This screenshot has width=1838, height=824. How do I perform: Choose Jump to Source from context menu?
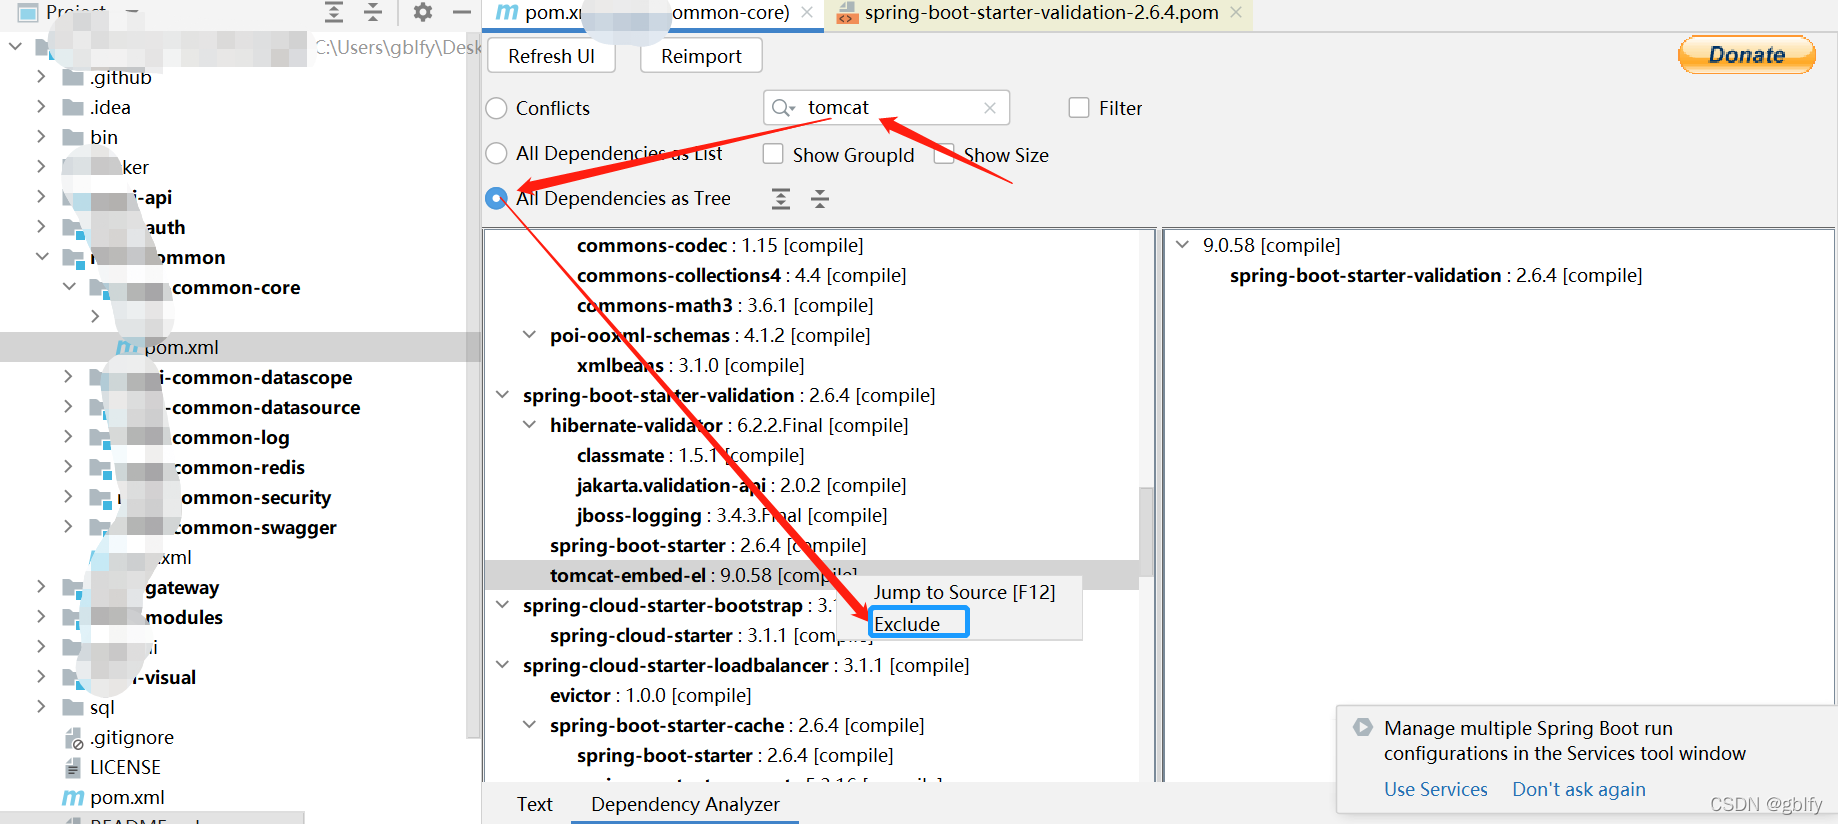(964, 592)
